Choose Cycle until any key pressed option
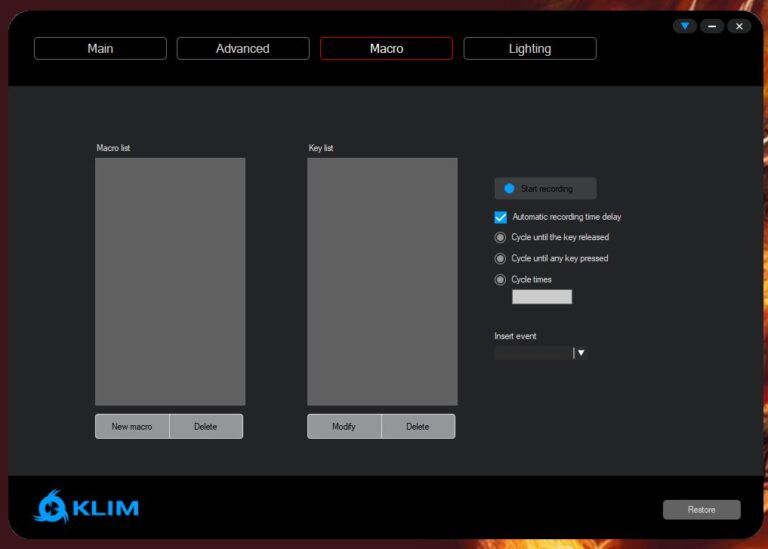This screenshot has height=549, width=768. [501, 259]
